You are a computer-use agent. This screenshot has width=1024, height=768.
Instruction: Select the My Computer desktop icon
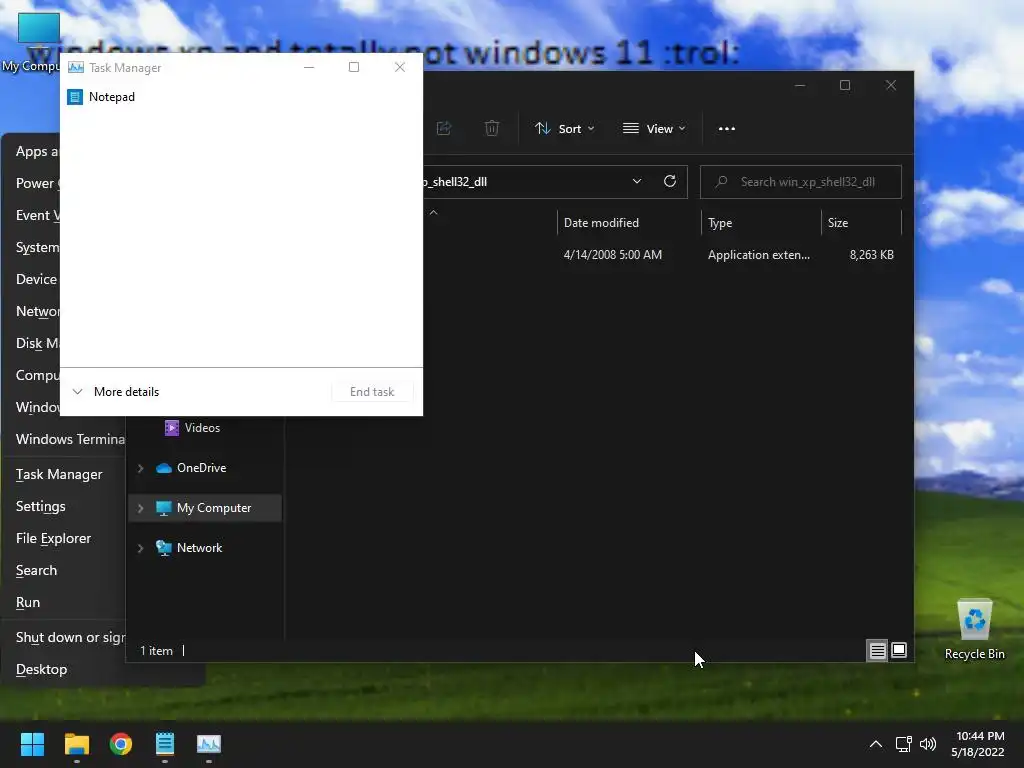click(30, 42)
